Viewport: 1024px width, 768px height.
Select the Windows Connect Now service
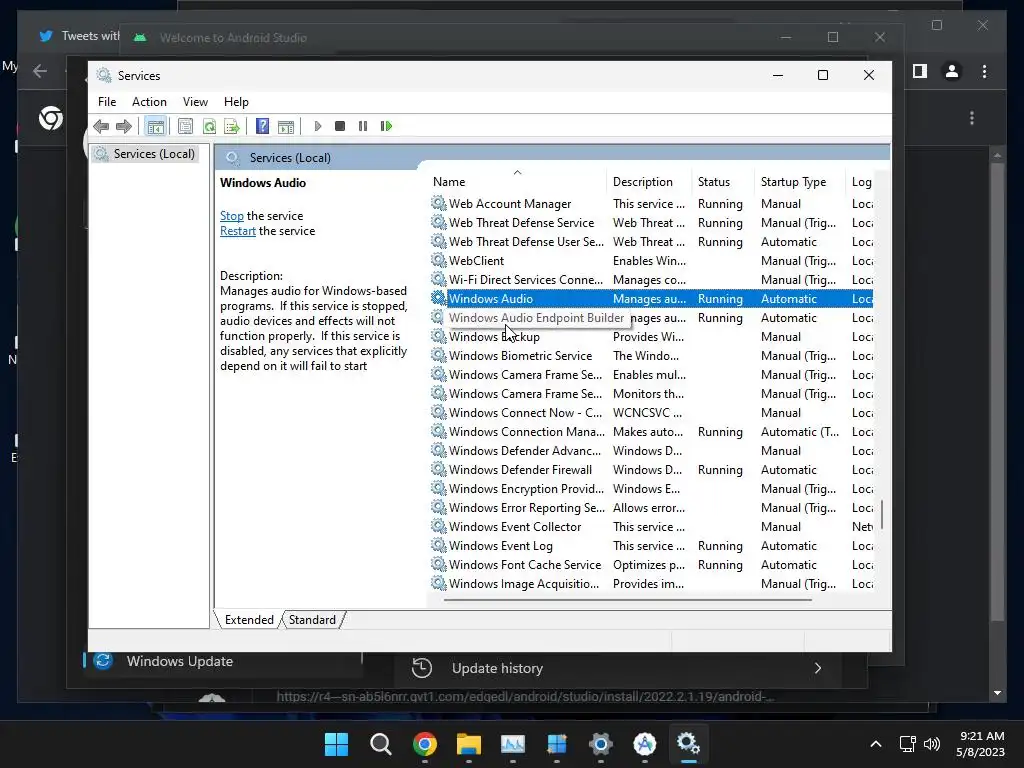(651, 413)
